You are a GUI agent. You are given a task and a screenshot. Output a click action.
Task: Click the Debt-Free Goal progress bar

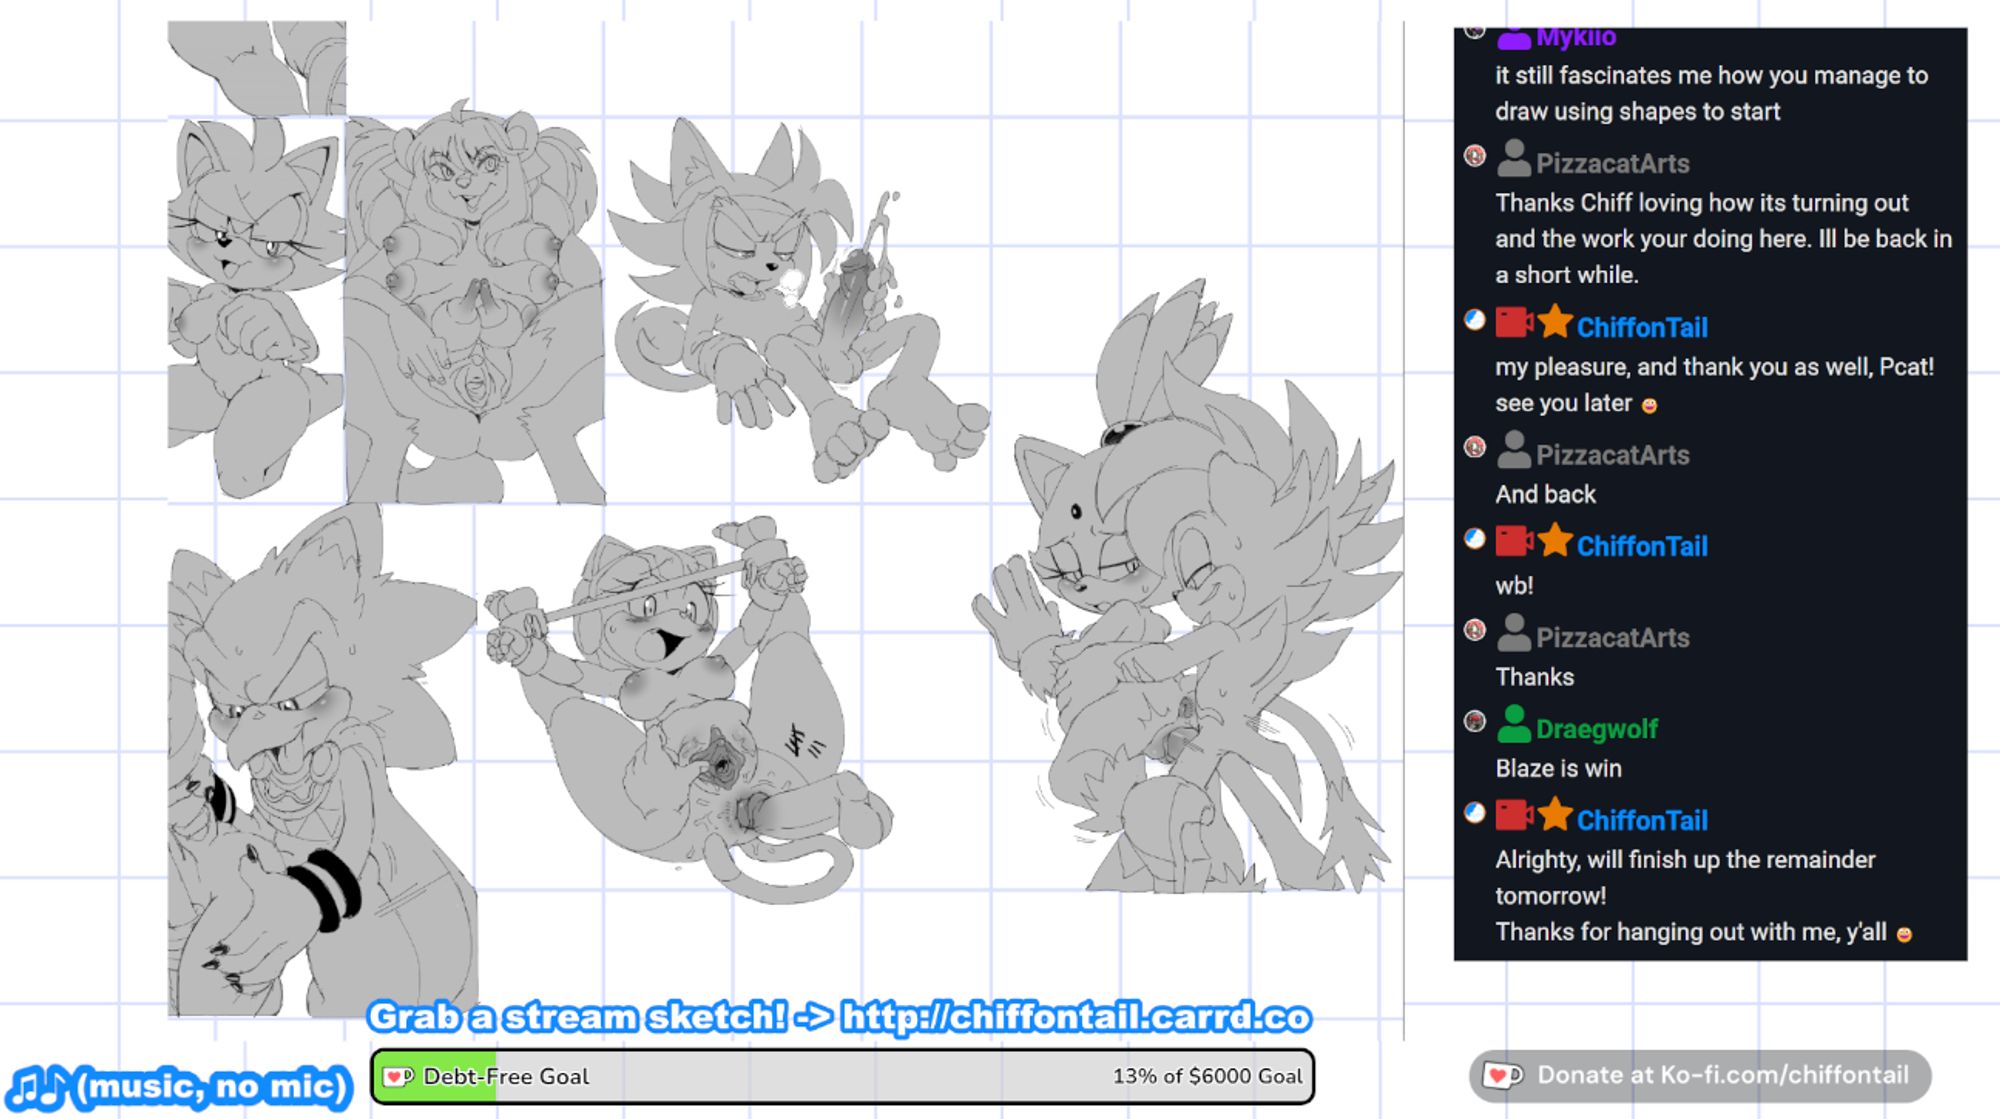[x=842, y=1076]
